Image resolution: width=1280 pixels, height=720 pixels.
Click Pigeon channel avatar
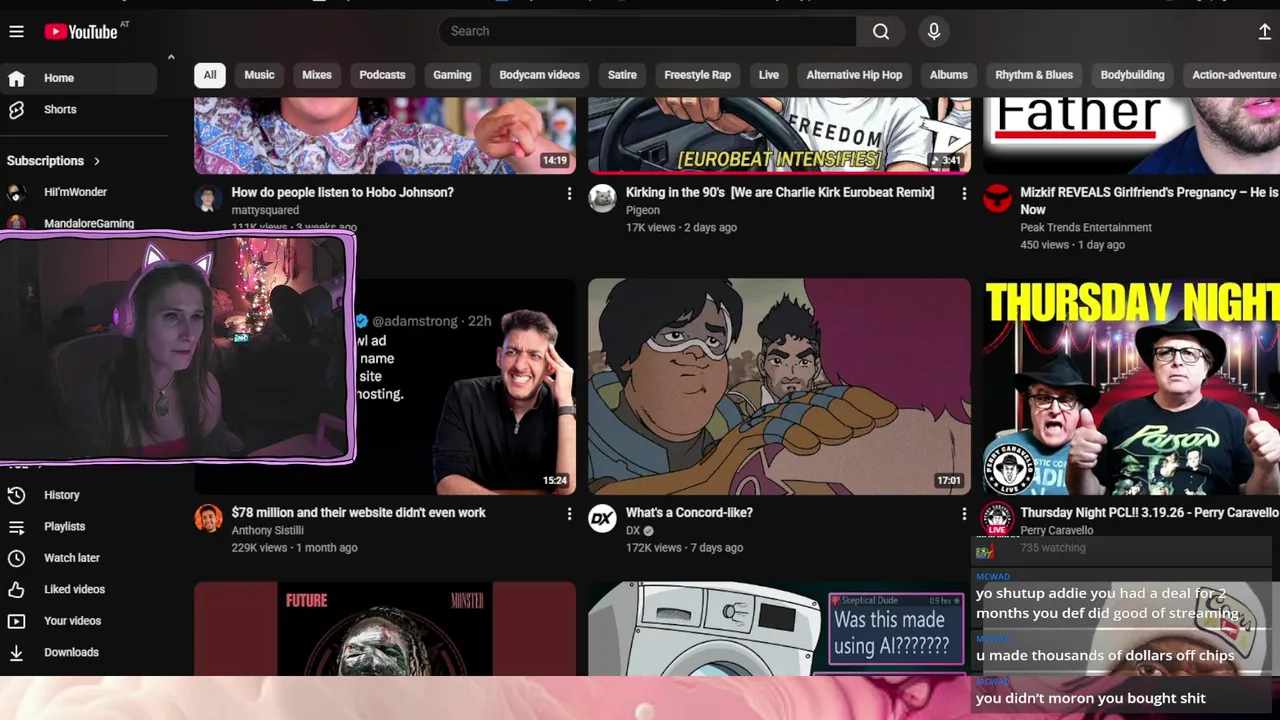(602, 198)
